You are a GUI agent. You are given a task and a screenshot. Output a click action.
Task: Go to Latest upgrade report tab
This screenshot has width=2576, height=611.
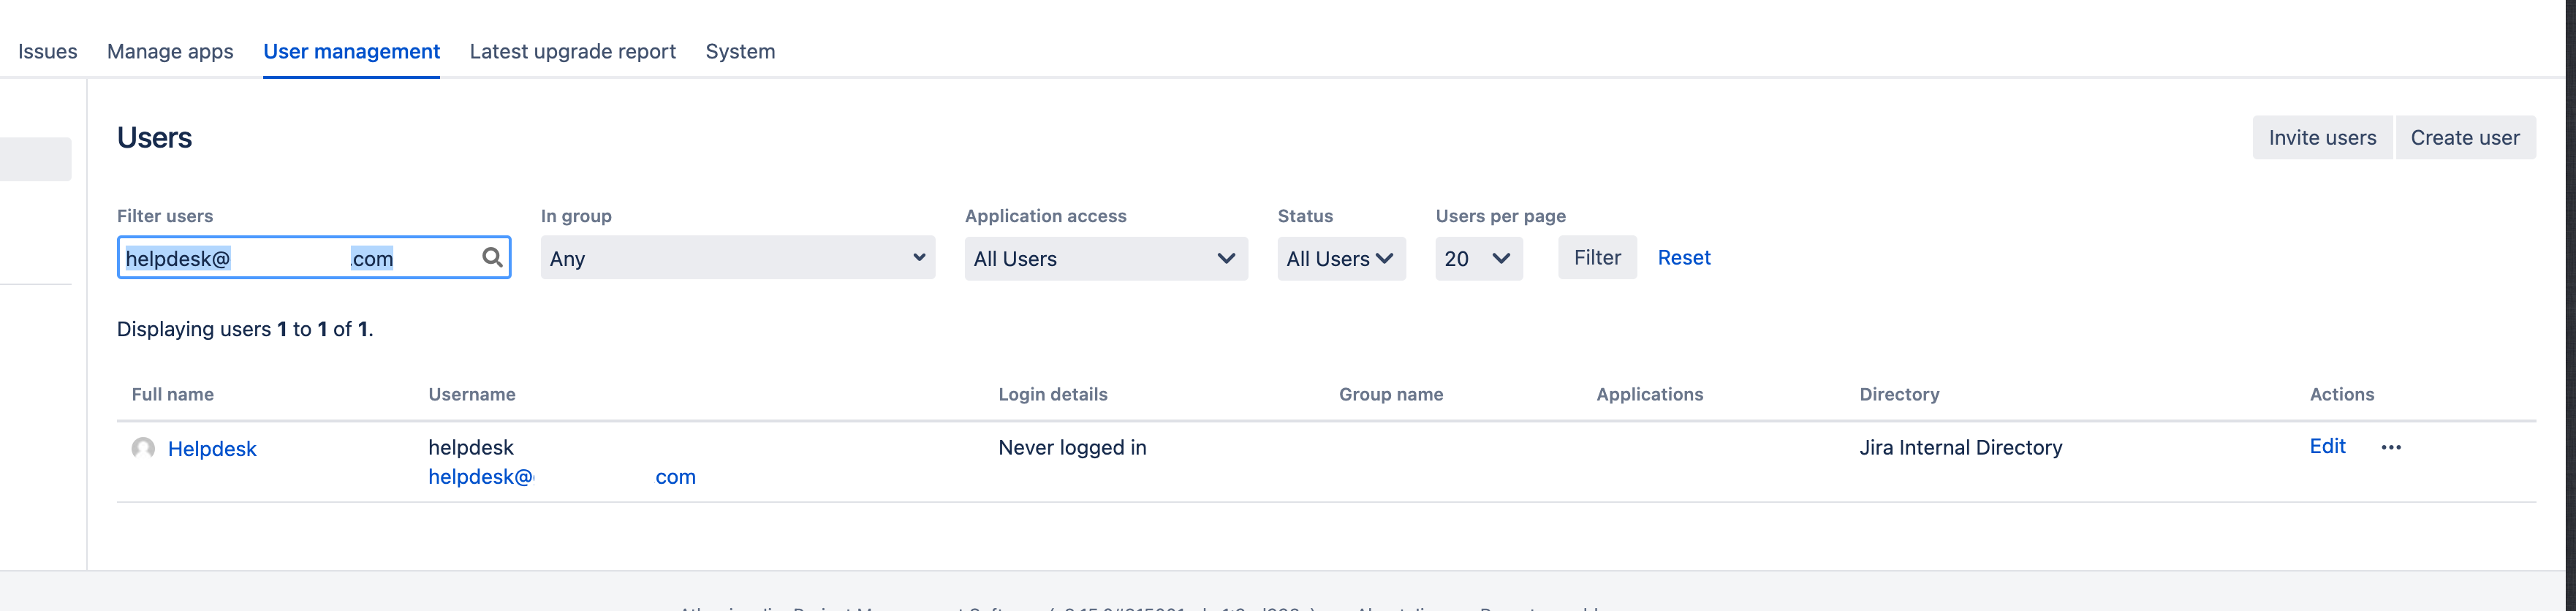pyautogui.click(x=573, y=51)
